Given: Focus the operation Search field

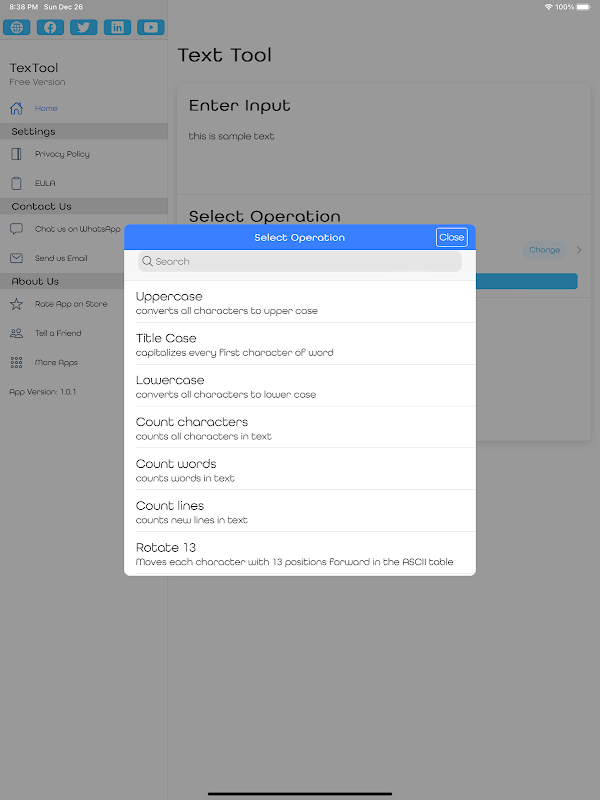Looking at the screenshot, I should click(x=300, y=261).
